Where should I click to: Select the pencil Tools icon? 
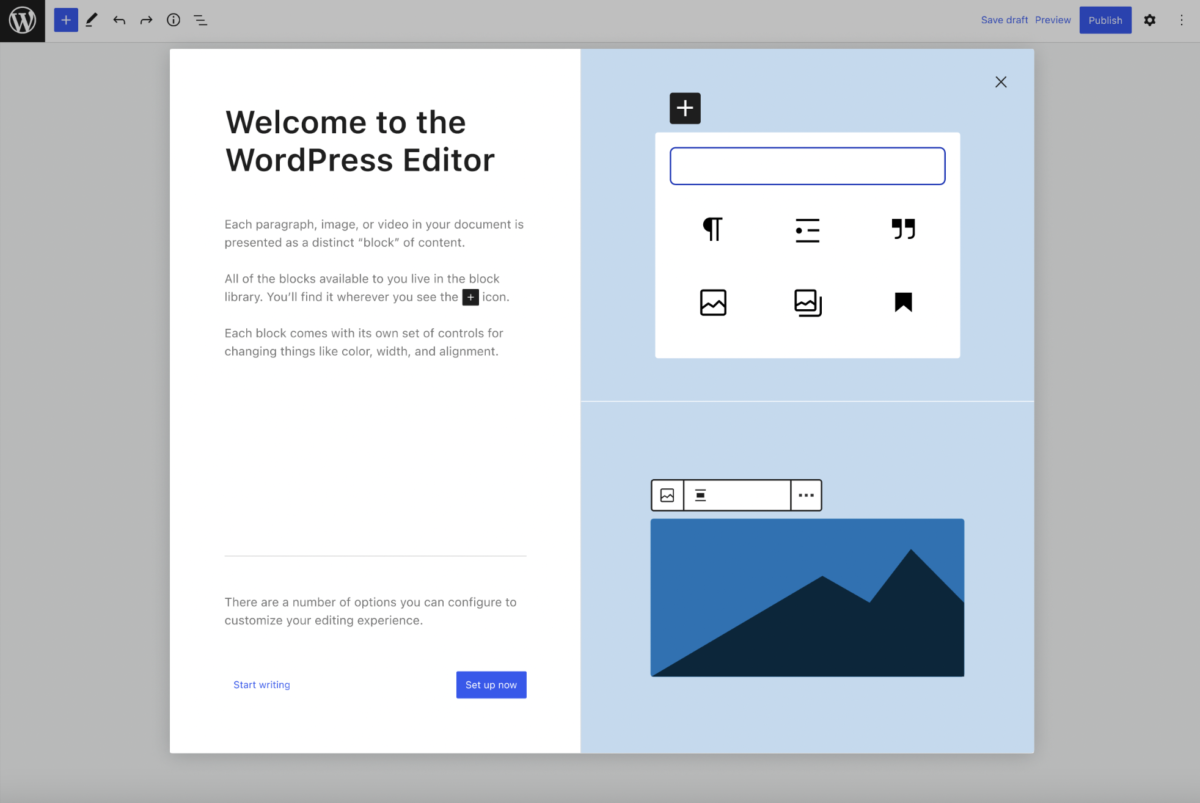coord(92,20)
